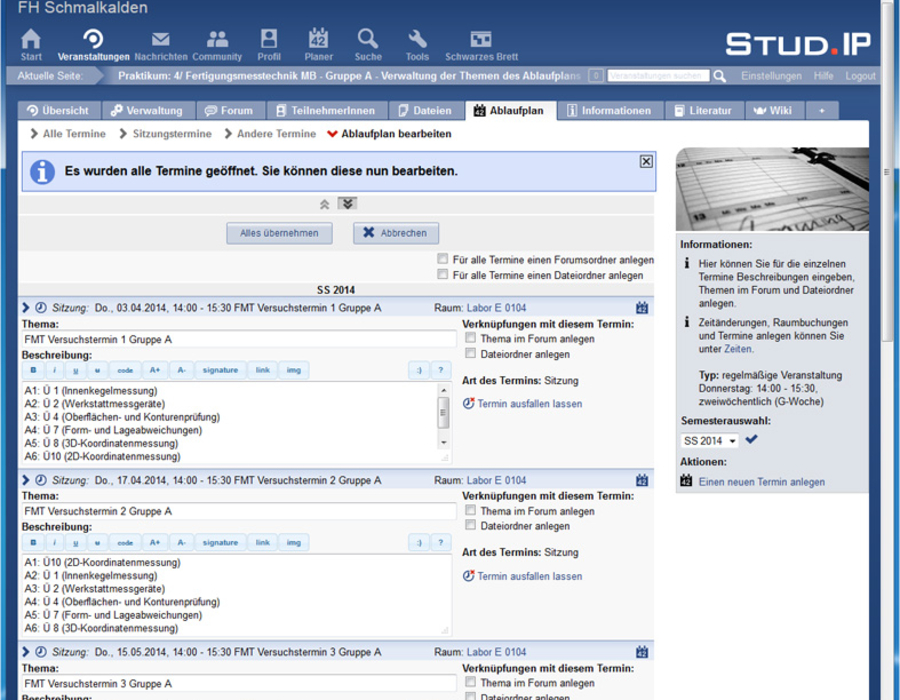Click A- smaller text in Versuchstermin 1 toolbar
The width and height of the screenshot is (900, 700).
181,370
